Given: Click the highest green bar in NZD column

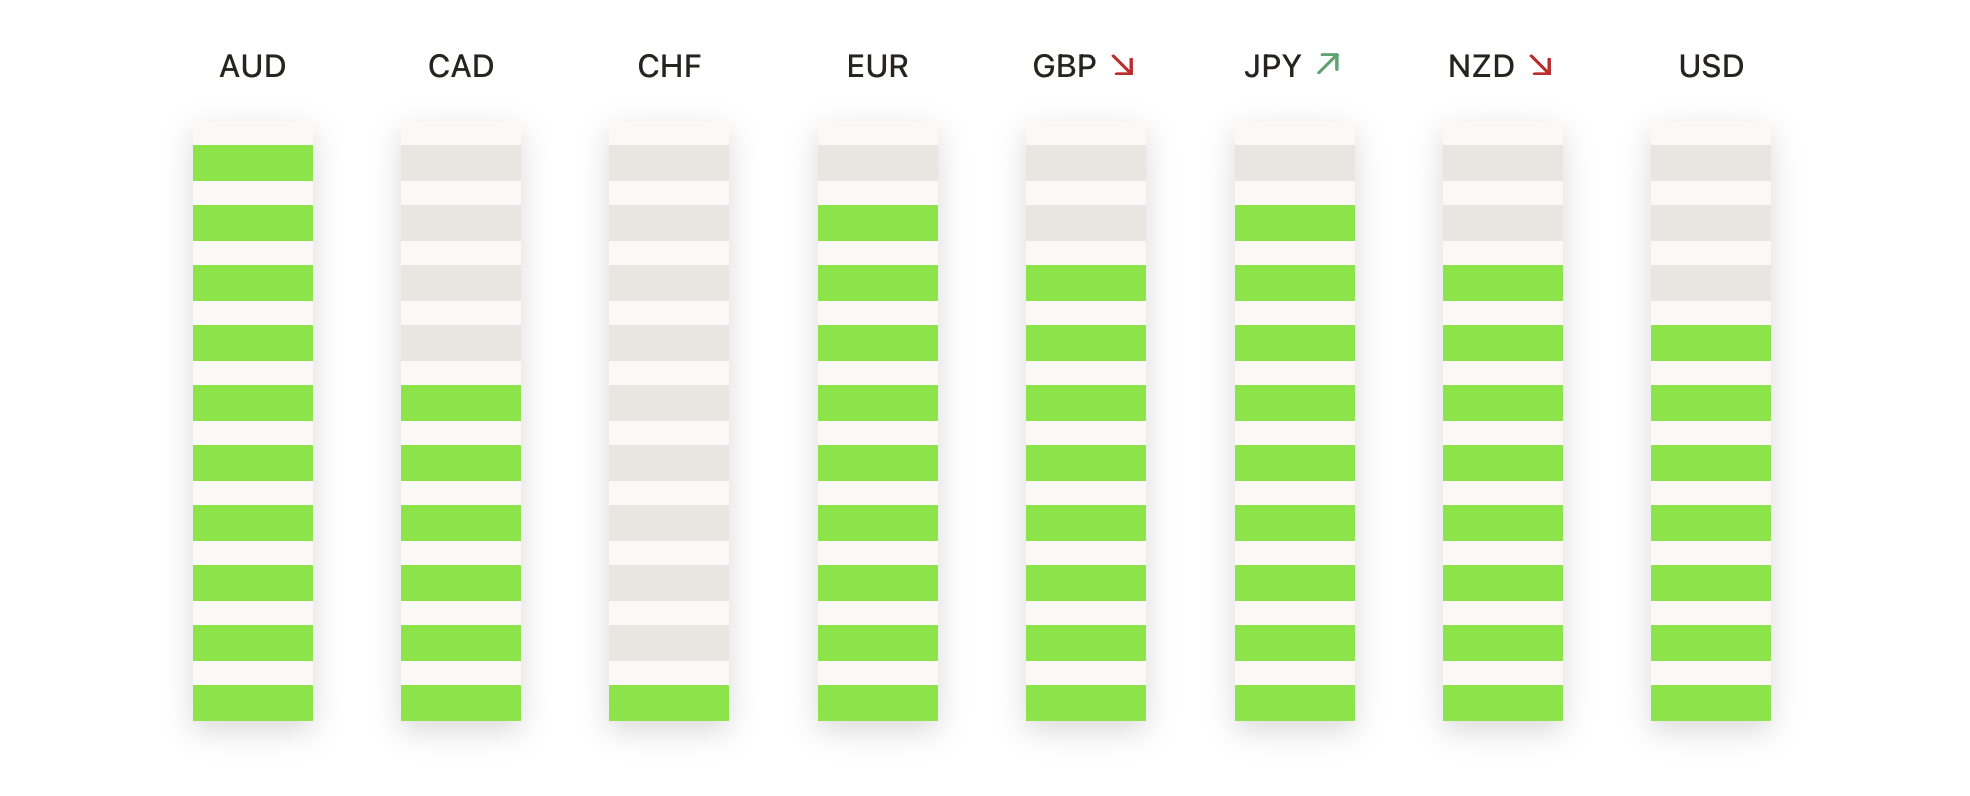Looking at the screenshot, I should [1503, 283].
